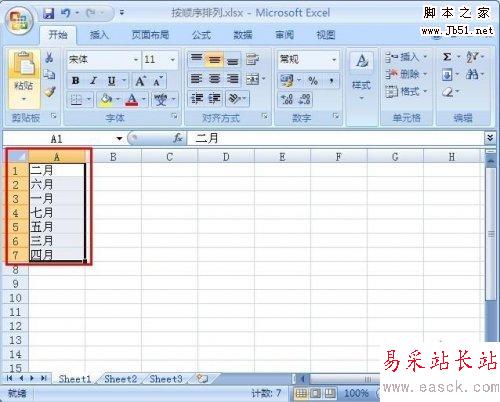Screen dimensions: 500x402
Task: Insert a new worksheet tab
Action: point(202,379)
